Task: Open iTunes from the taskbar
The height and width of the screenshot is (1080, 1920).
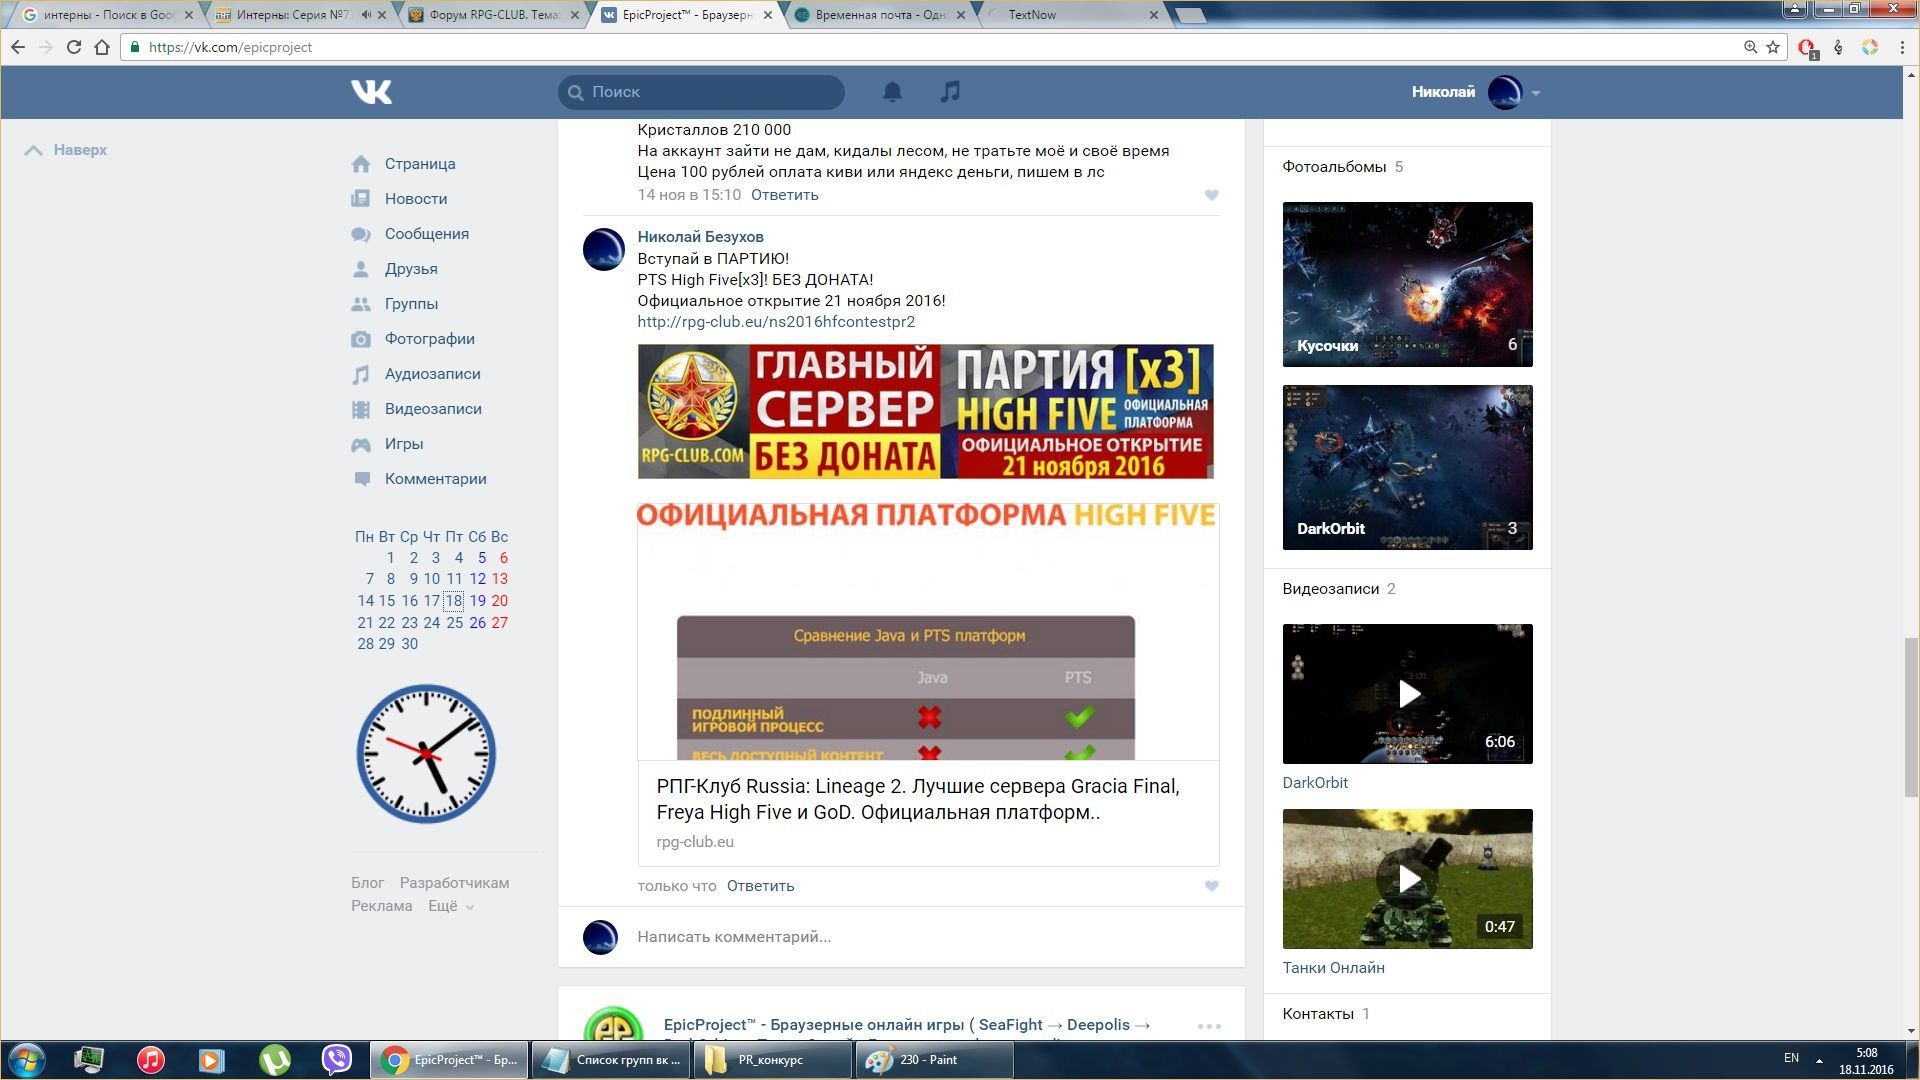Action: (151, 1060)
